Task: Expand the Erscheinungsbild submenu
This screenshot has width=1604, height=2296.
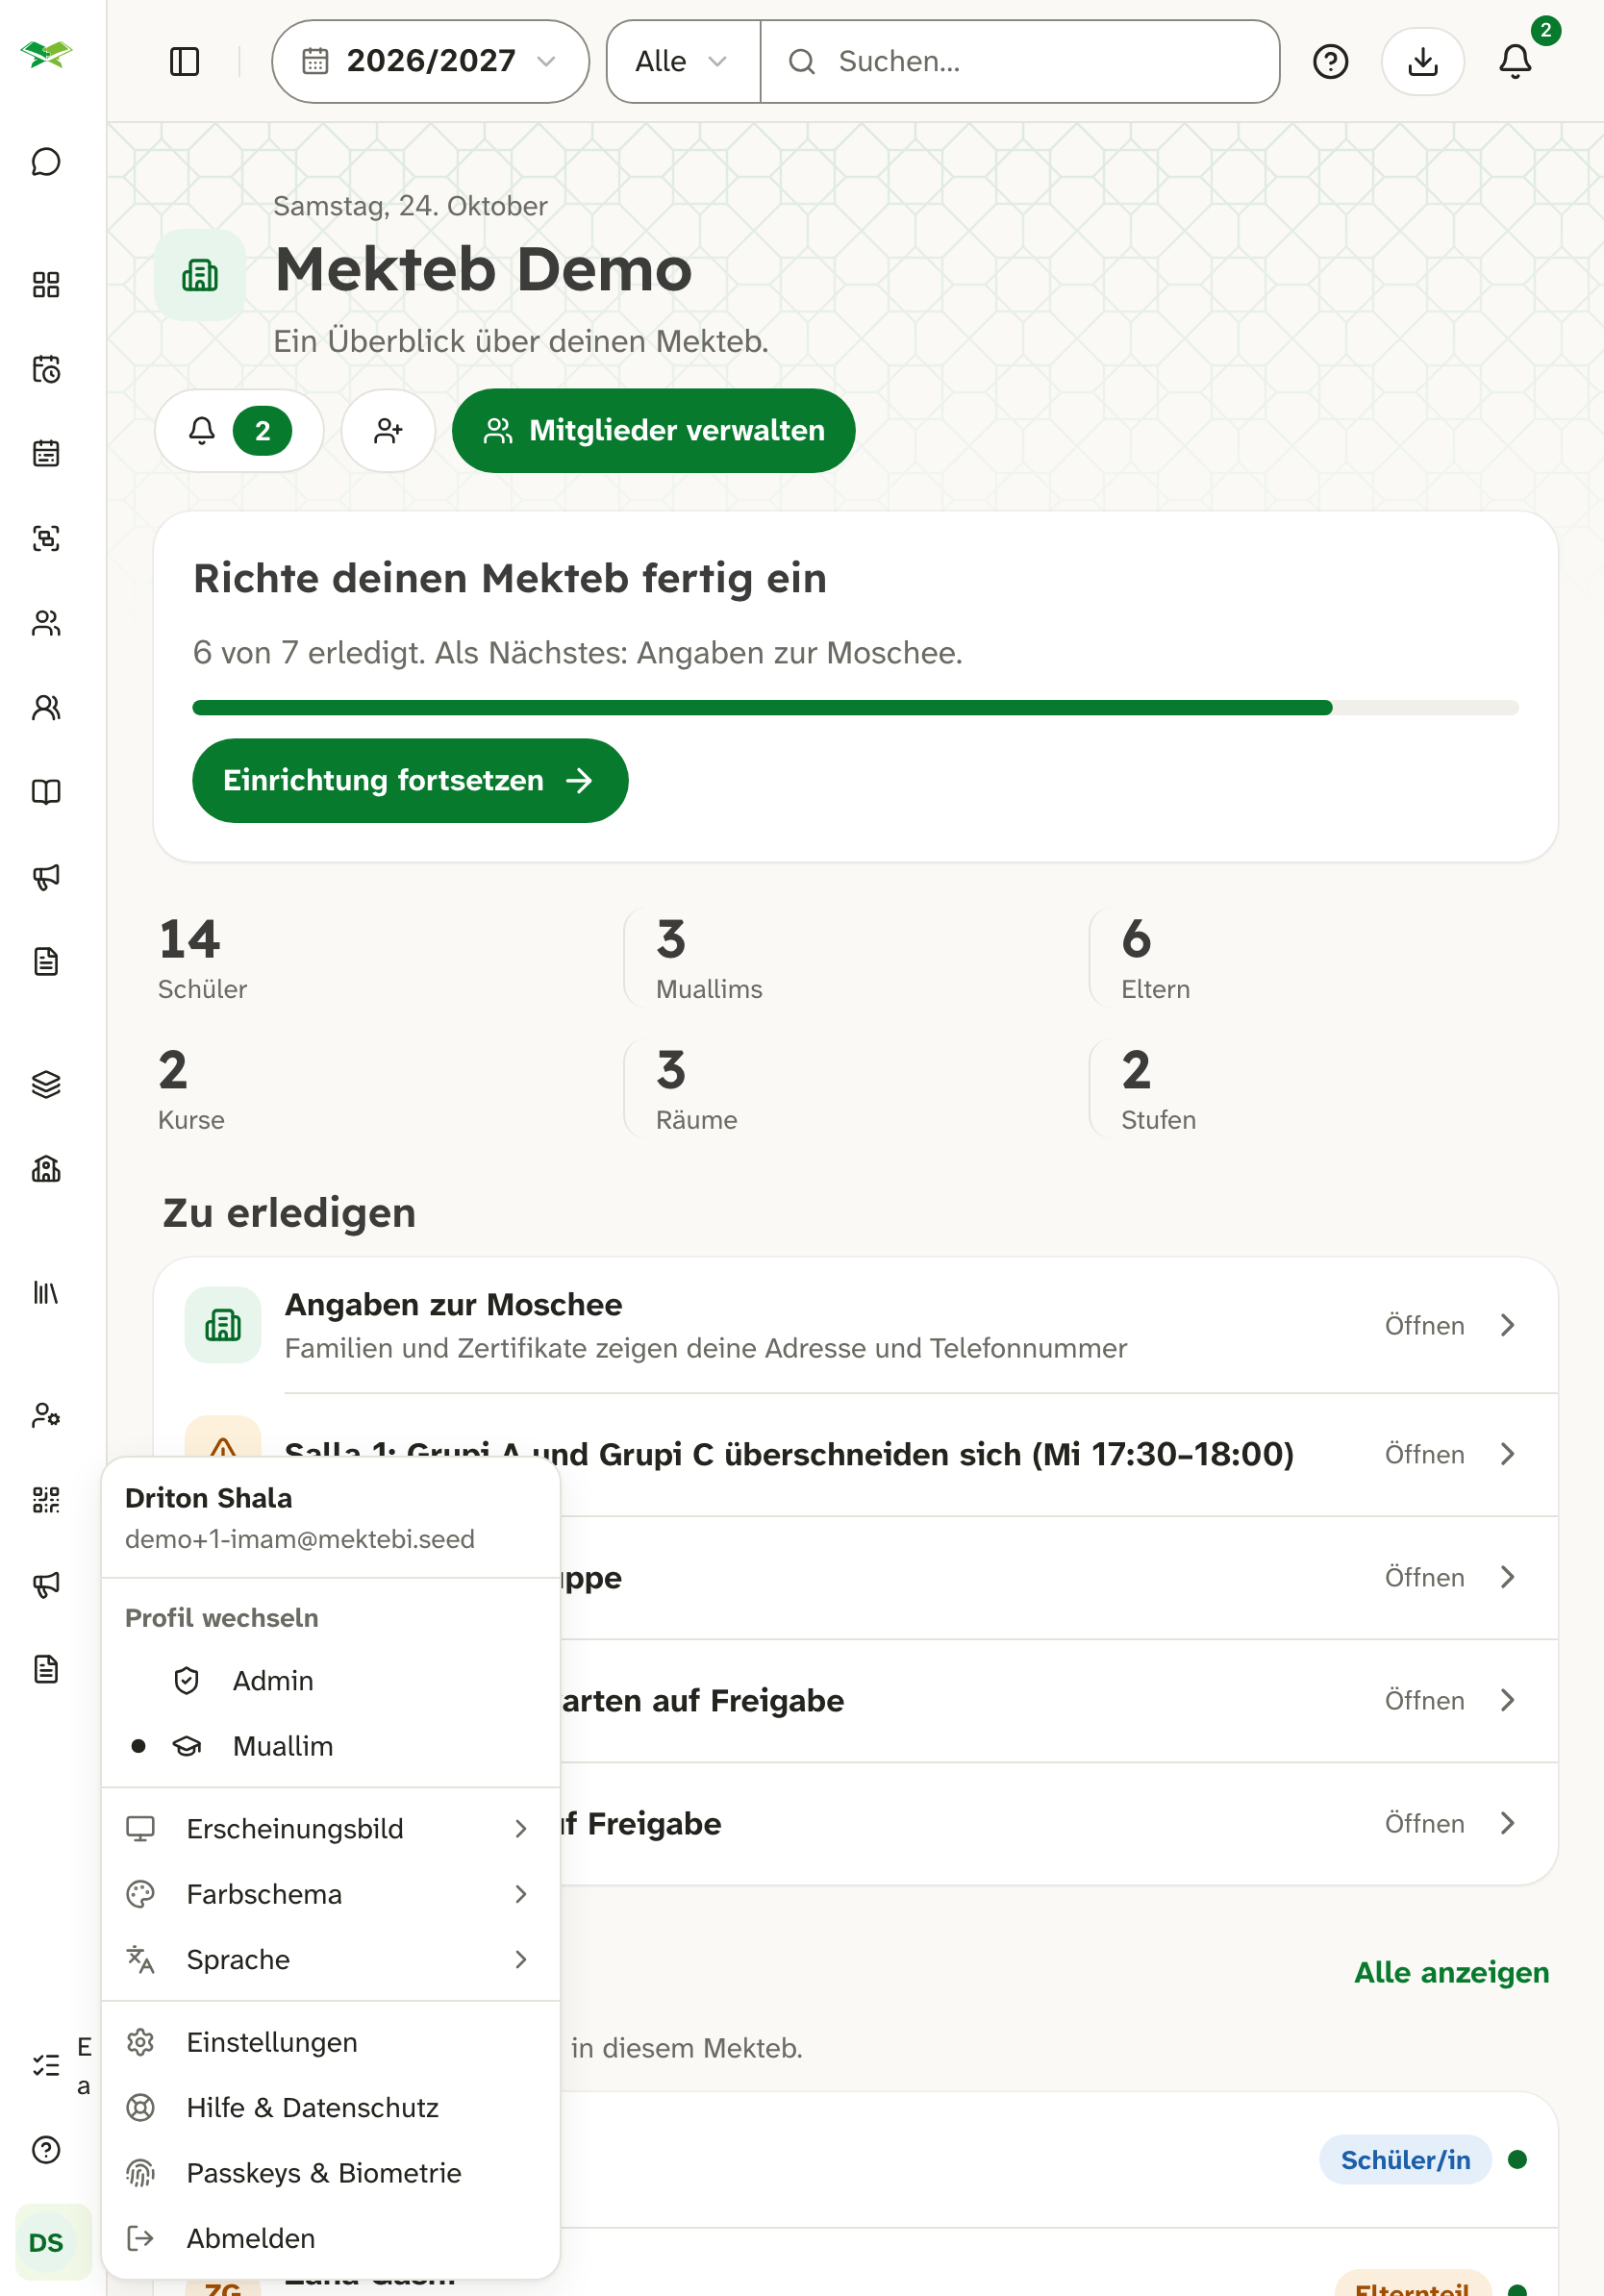Action: [330, 1828]
